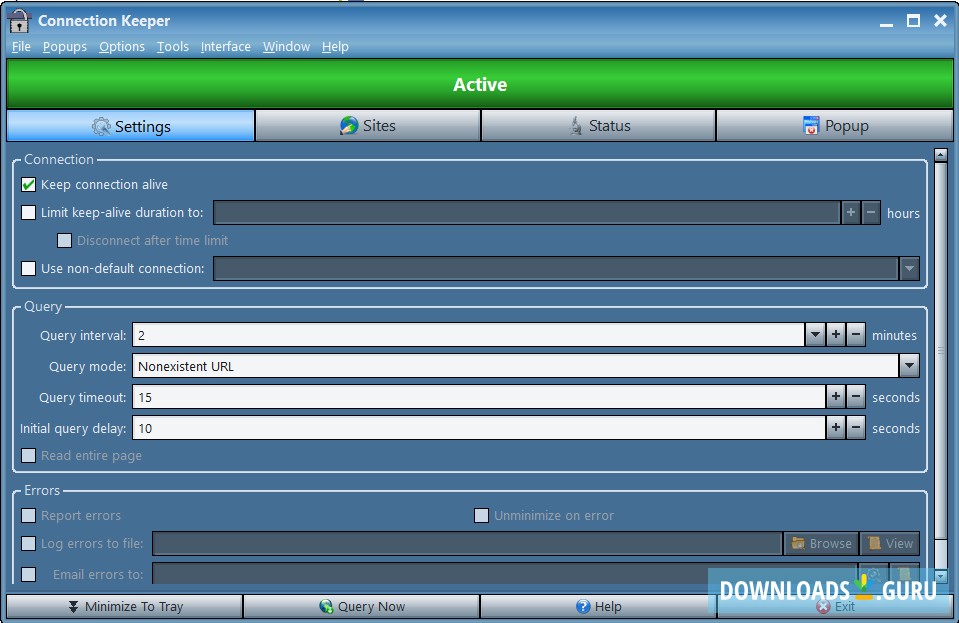Check Read entire page option
This screenshot has height=623, width=959.
point(28,455)
